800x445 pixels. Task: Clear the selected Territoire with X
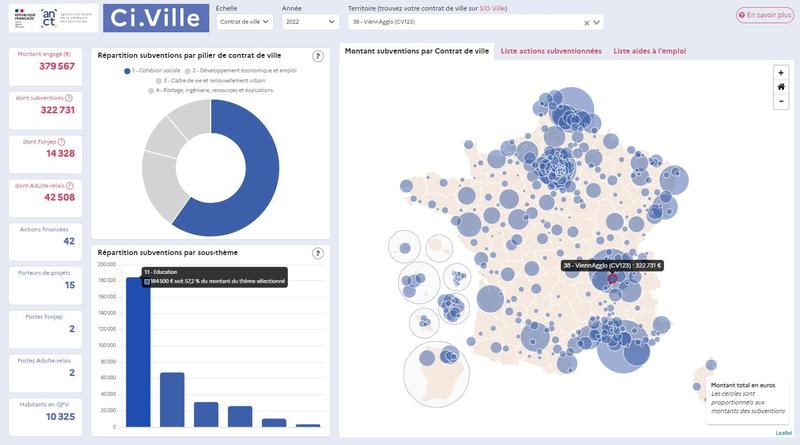click(586, 22)
